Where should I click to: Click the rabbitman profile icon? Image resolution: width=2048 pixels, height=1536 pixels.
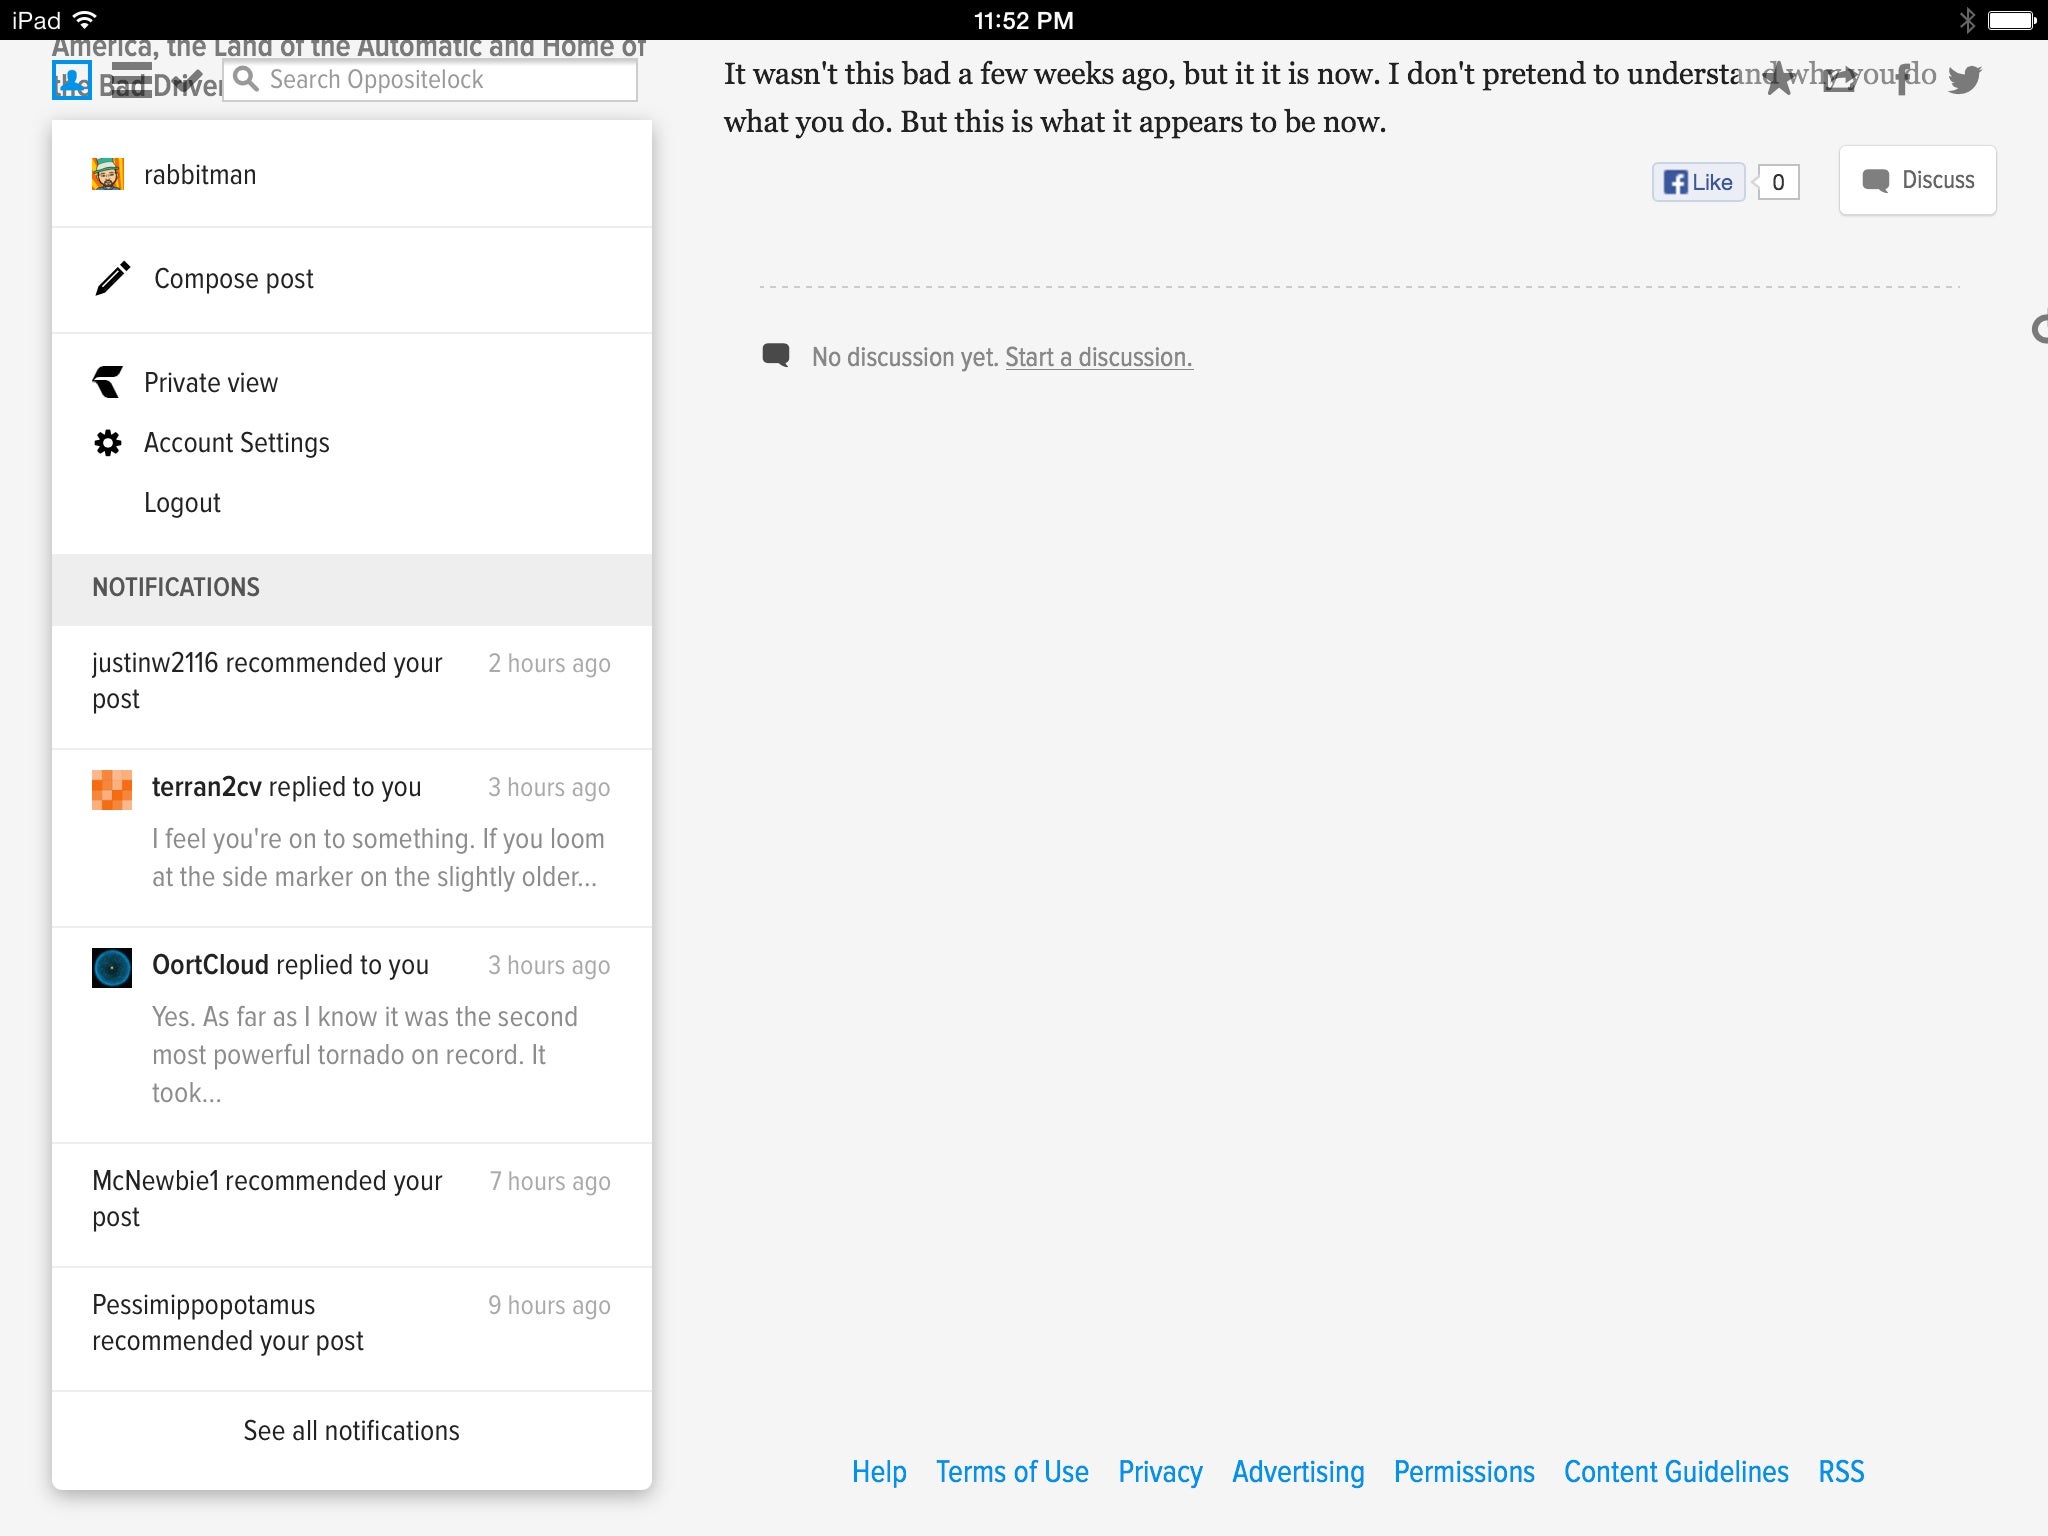pos(108,174)
